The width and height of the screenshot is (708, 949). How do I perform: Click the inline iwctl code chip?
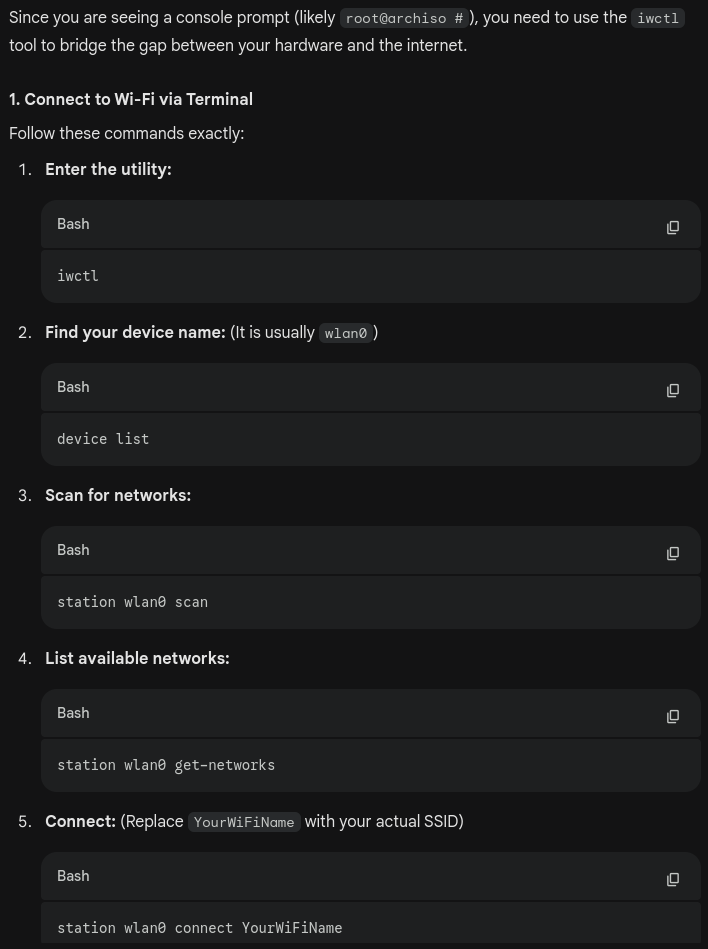[x=657, y=18]
